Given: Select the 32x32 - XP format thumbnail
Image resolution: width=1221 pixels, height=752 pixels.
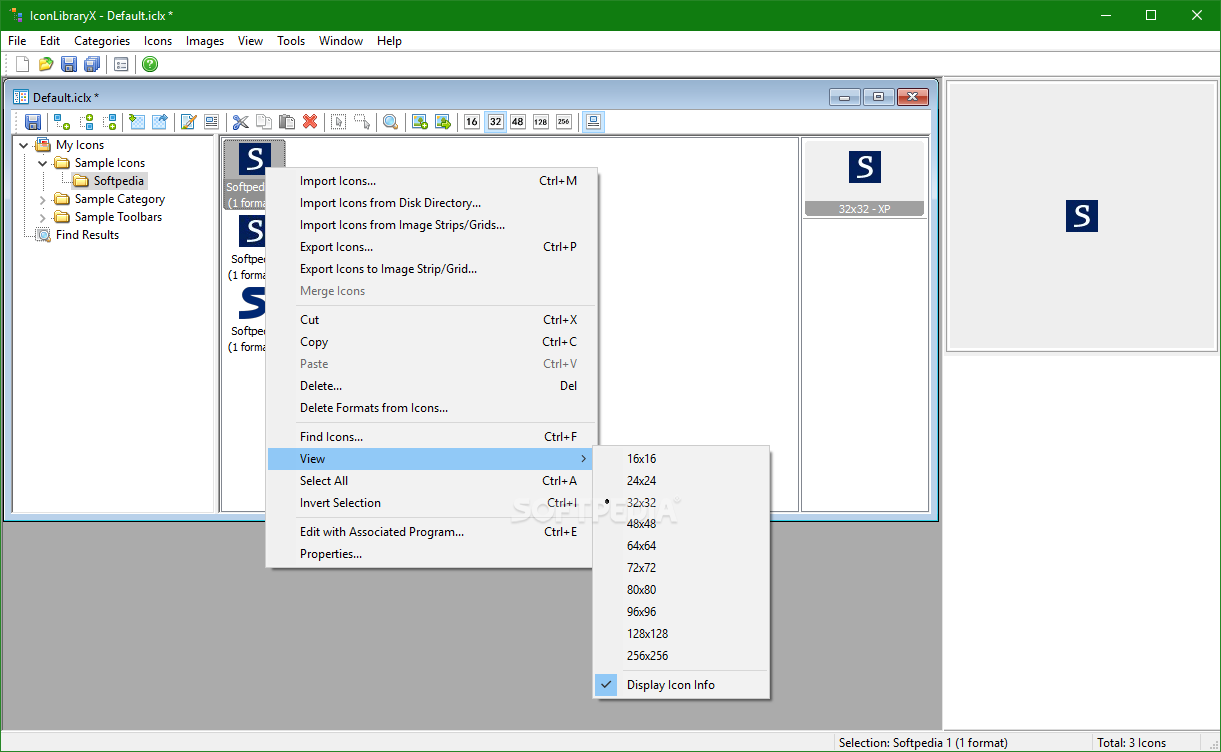Looking at the screenshot, I should [865, 178].
